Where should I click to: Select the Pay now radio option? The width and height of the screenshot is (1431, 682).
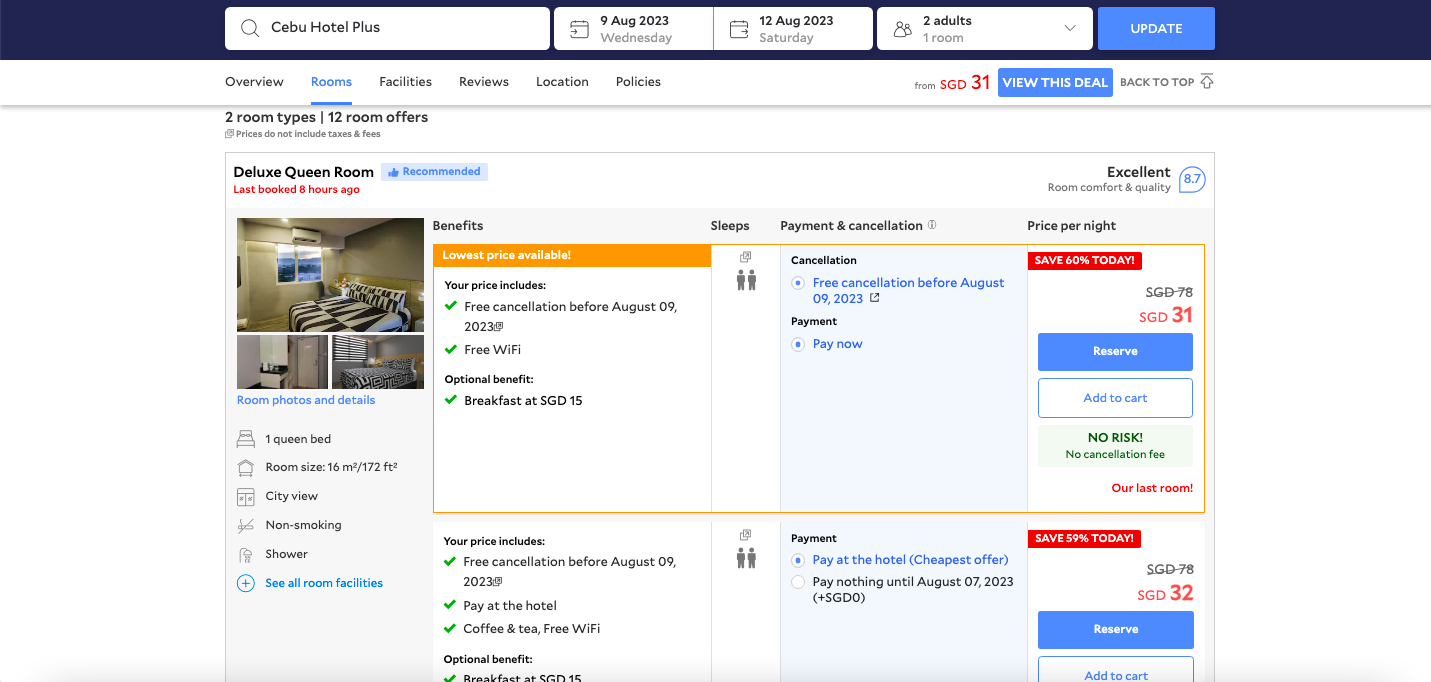tap(798, 344)
